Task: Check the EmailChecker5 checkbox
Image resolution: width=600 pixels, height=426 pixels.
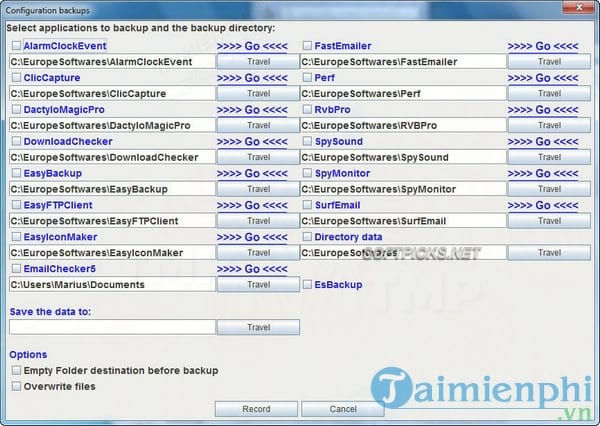Action: coord(16,268)
